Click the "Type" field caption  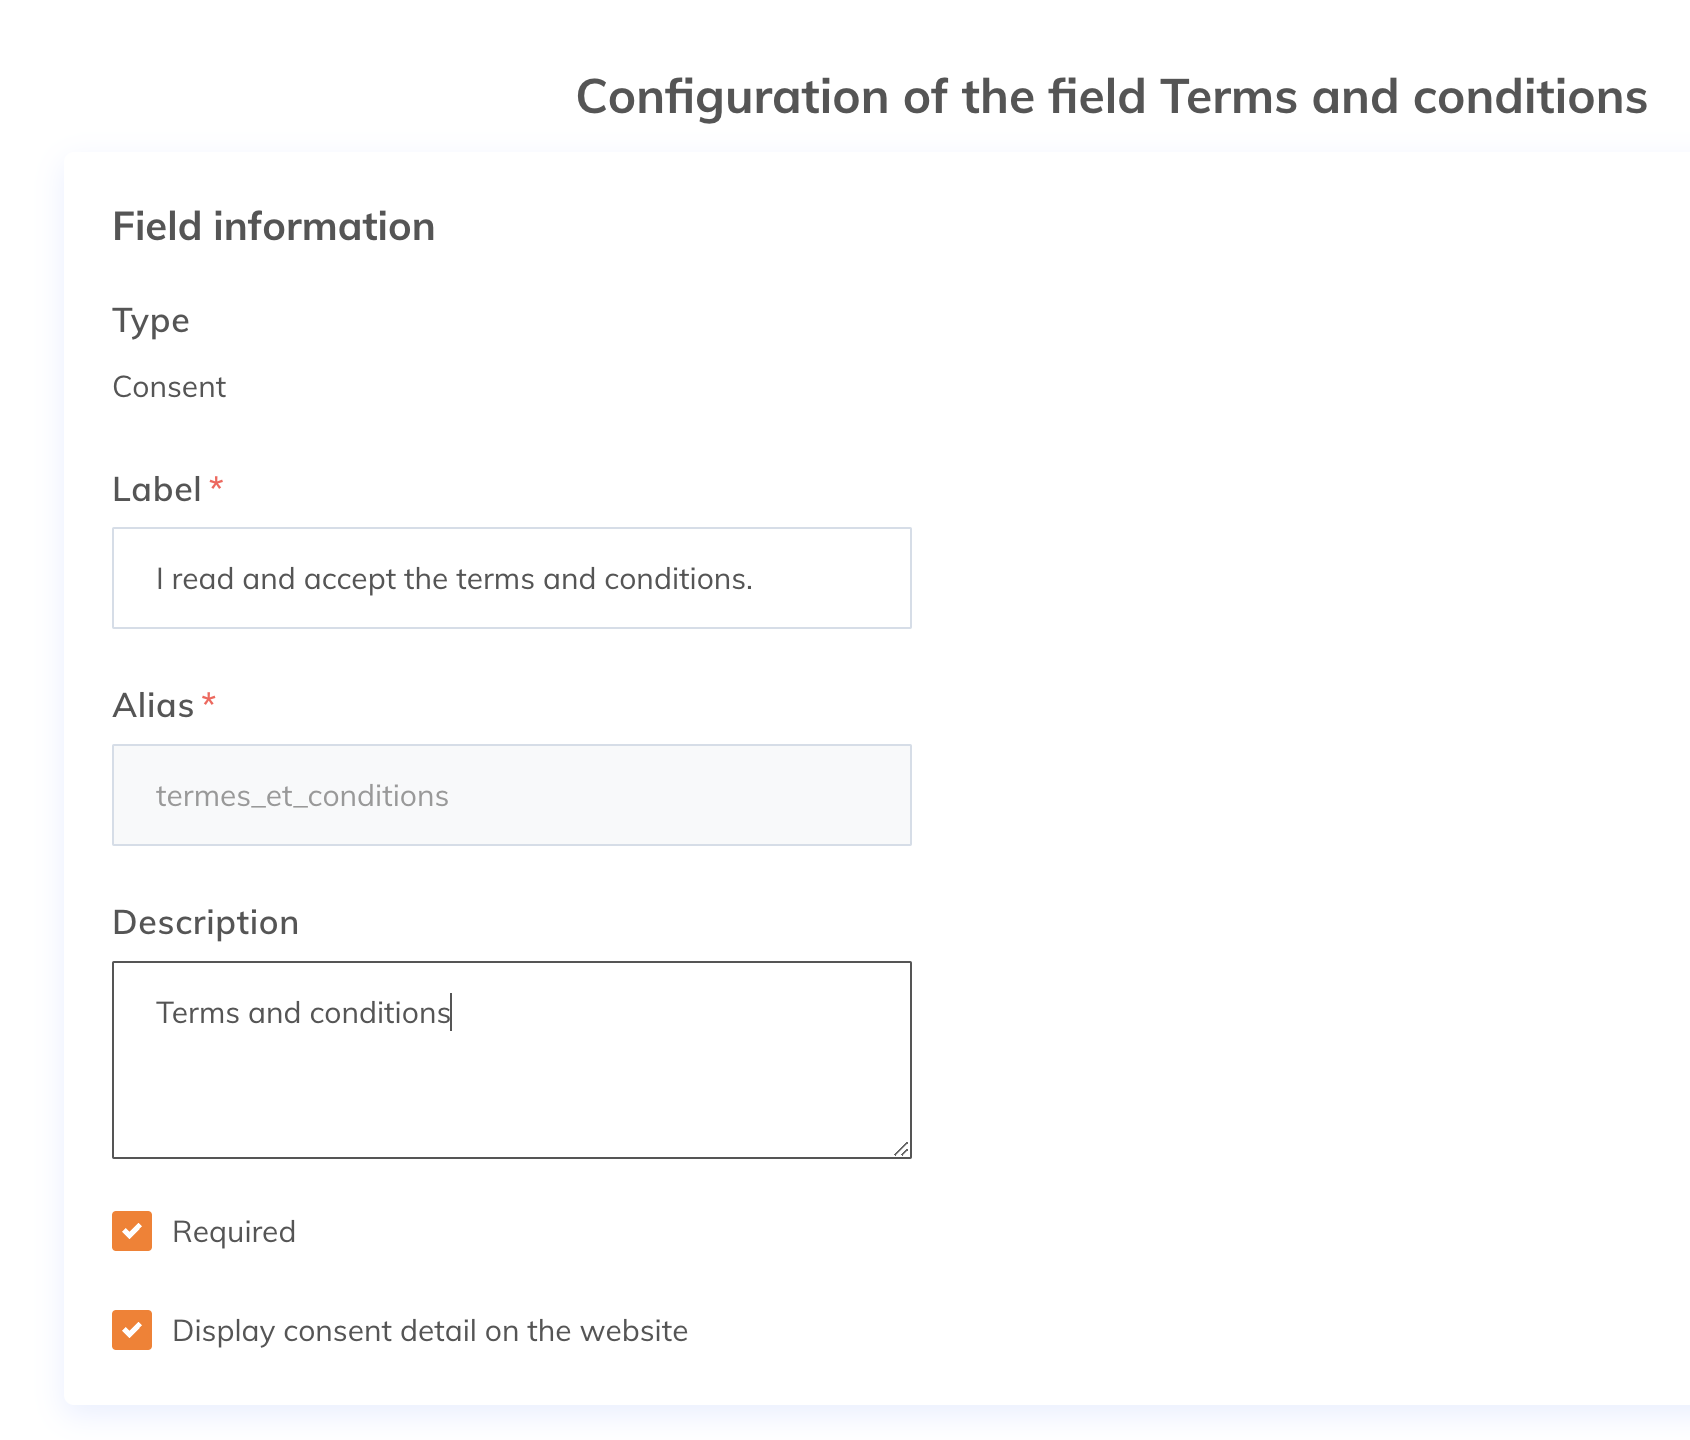click(151, 321)
